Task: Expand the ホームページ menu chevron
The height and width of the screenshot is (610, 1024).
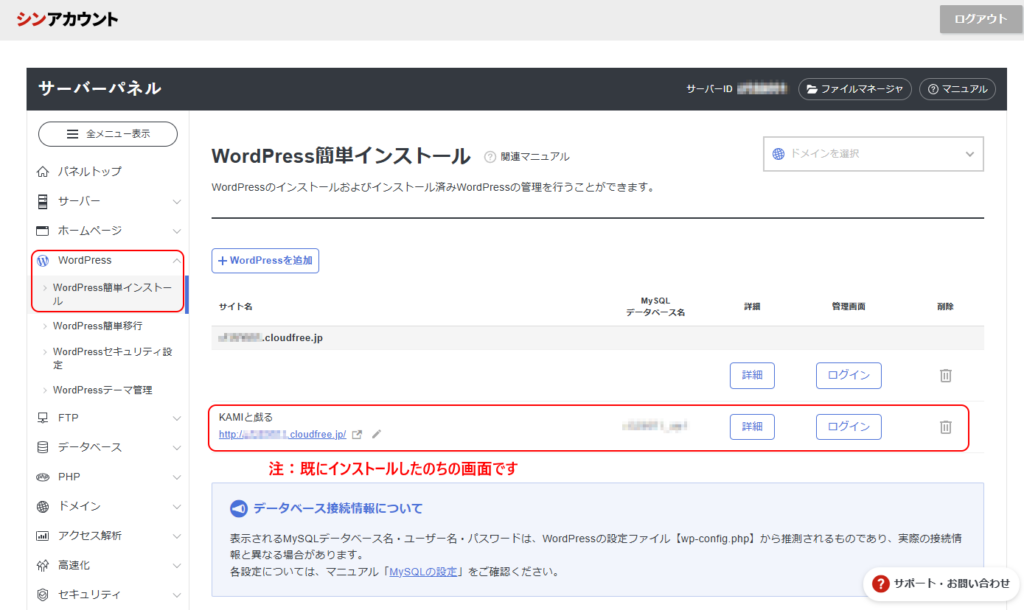Action: click(x=176, y=231)
